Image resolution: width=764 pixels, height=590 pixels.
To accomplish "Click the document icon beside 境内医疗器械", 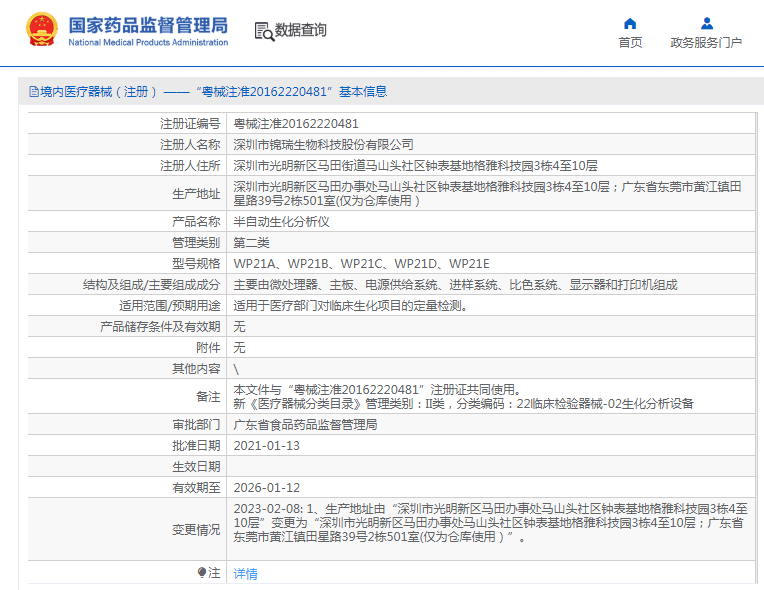I will [34, 92].
